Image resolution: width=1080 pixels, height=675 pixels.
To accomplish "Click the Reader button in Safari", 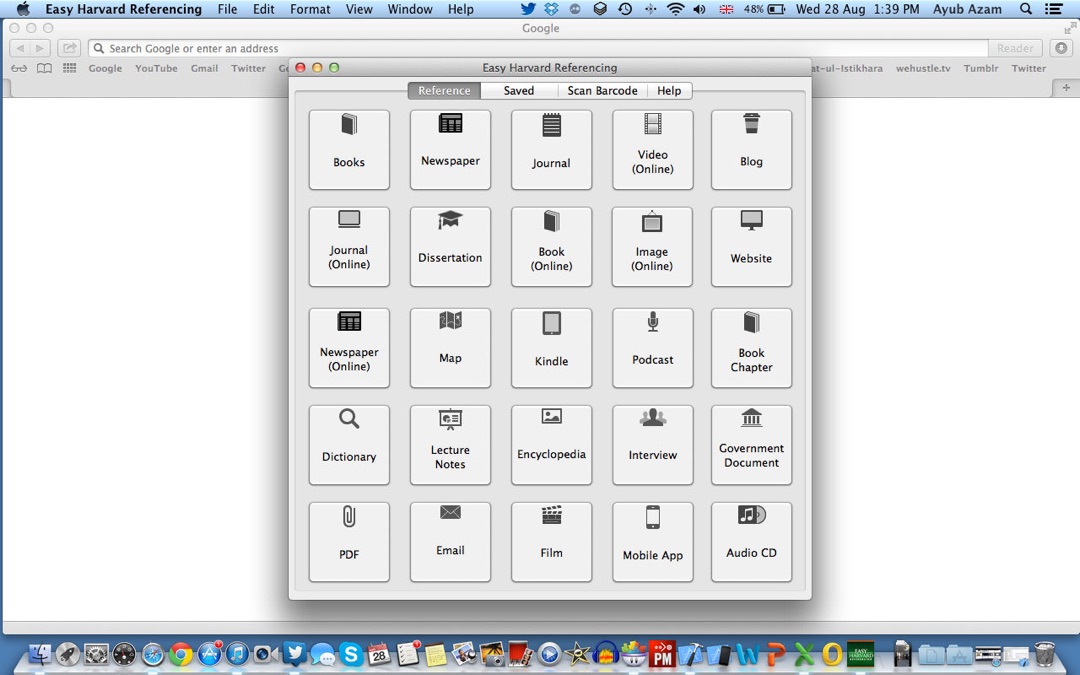I will pyautogui.click(x=1015, y=48).
